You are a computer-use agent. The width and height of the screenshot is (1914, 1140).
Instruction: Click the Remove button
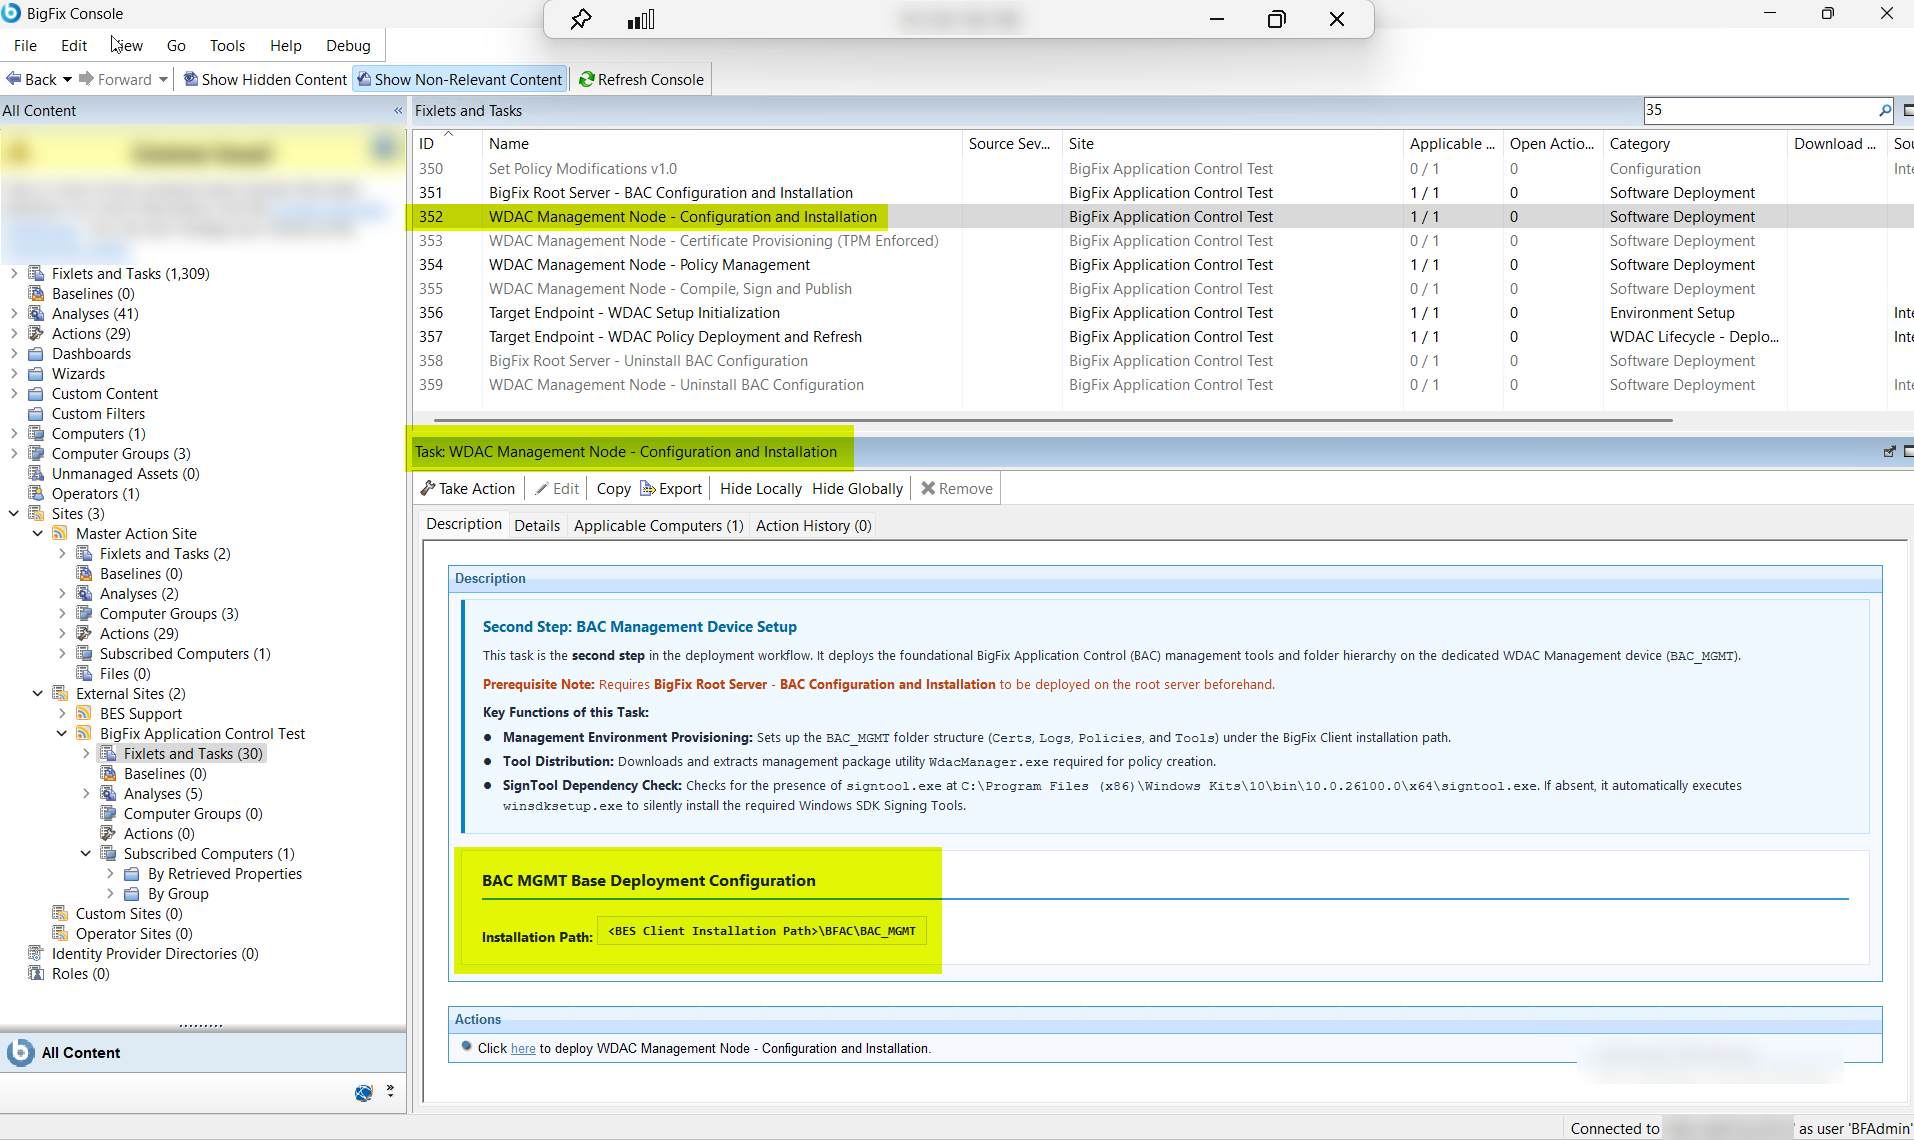957,488
